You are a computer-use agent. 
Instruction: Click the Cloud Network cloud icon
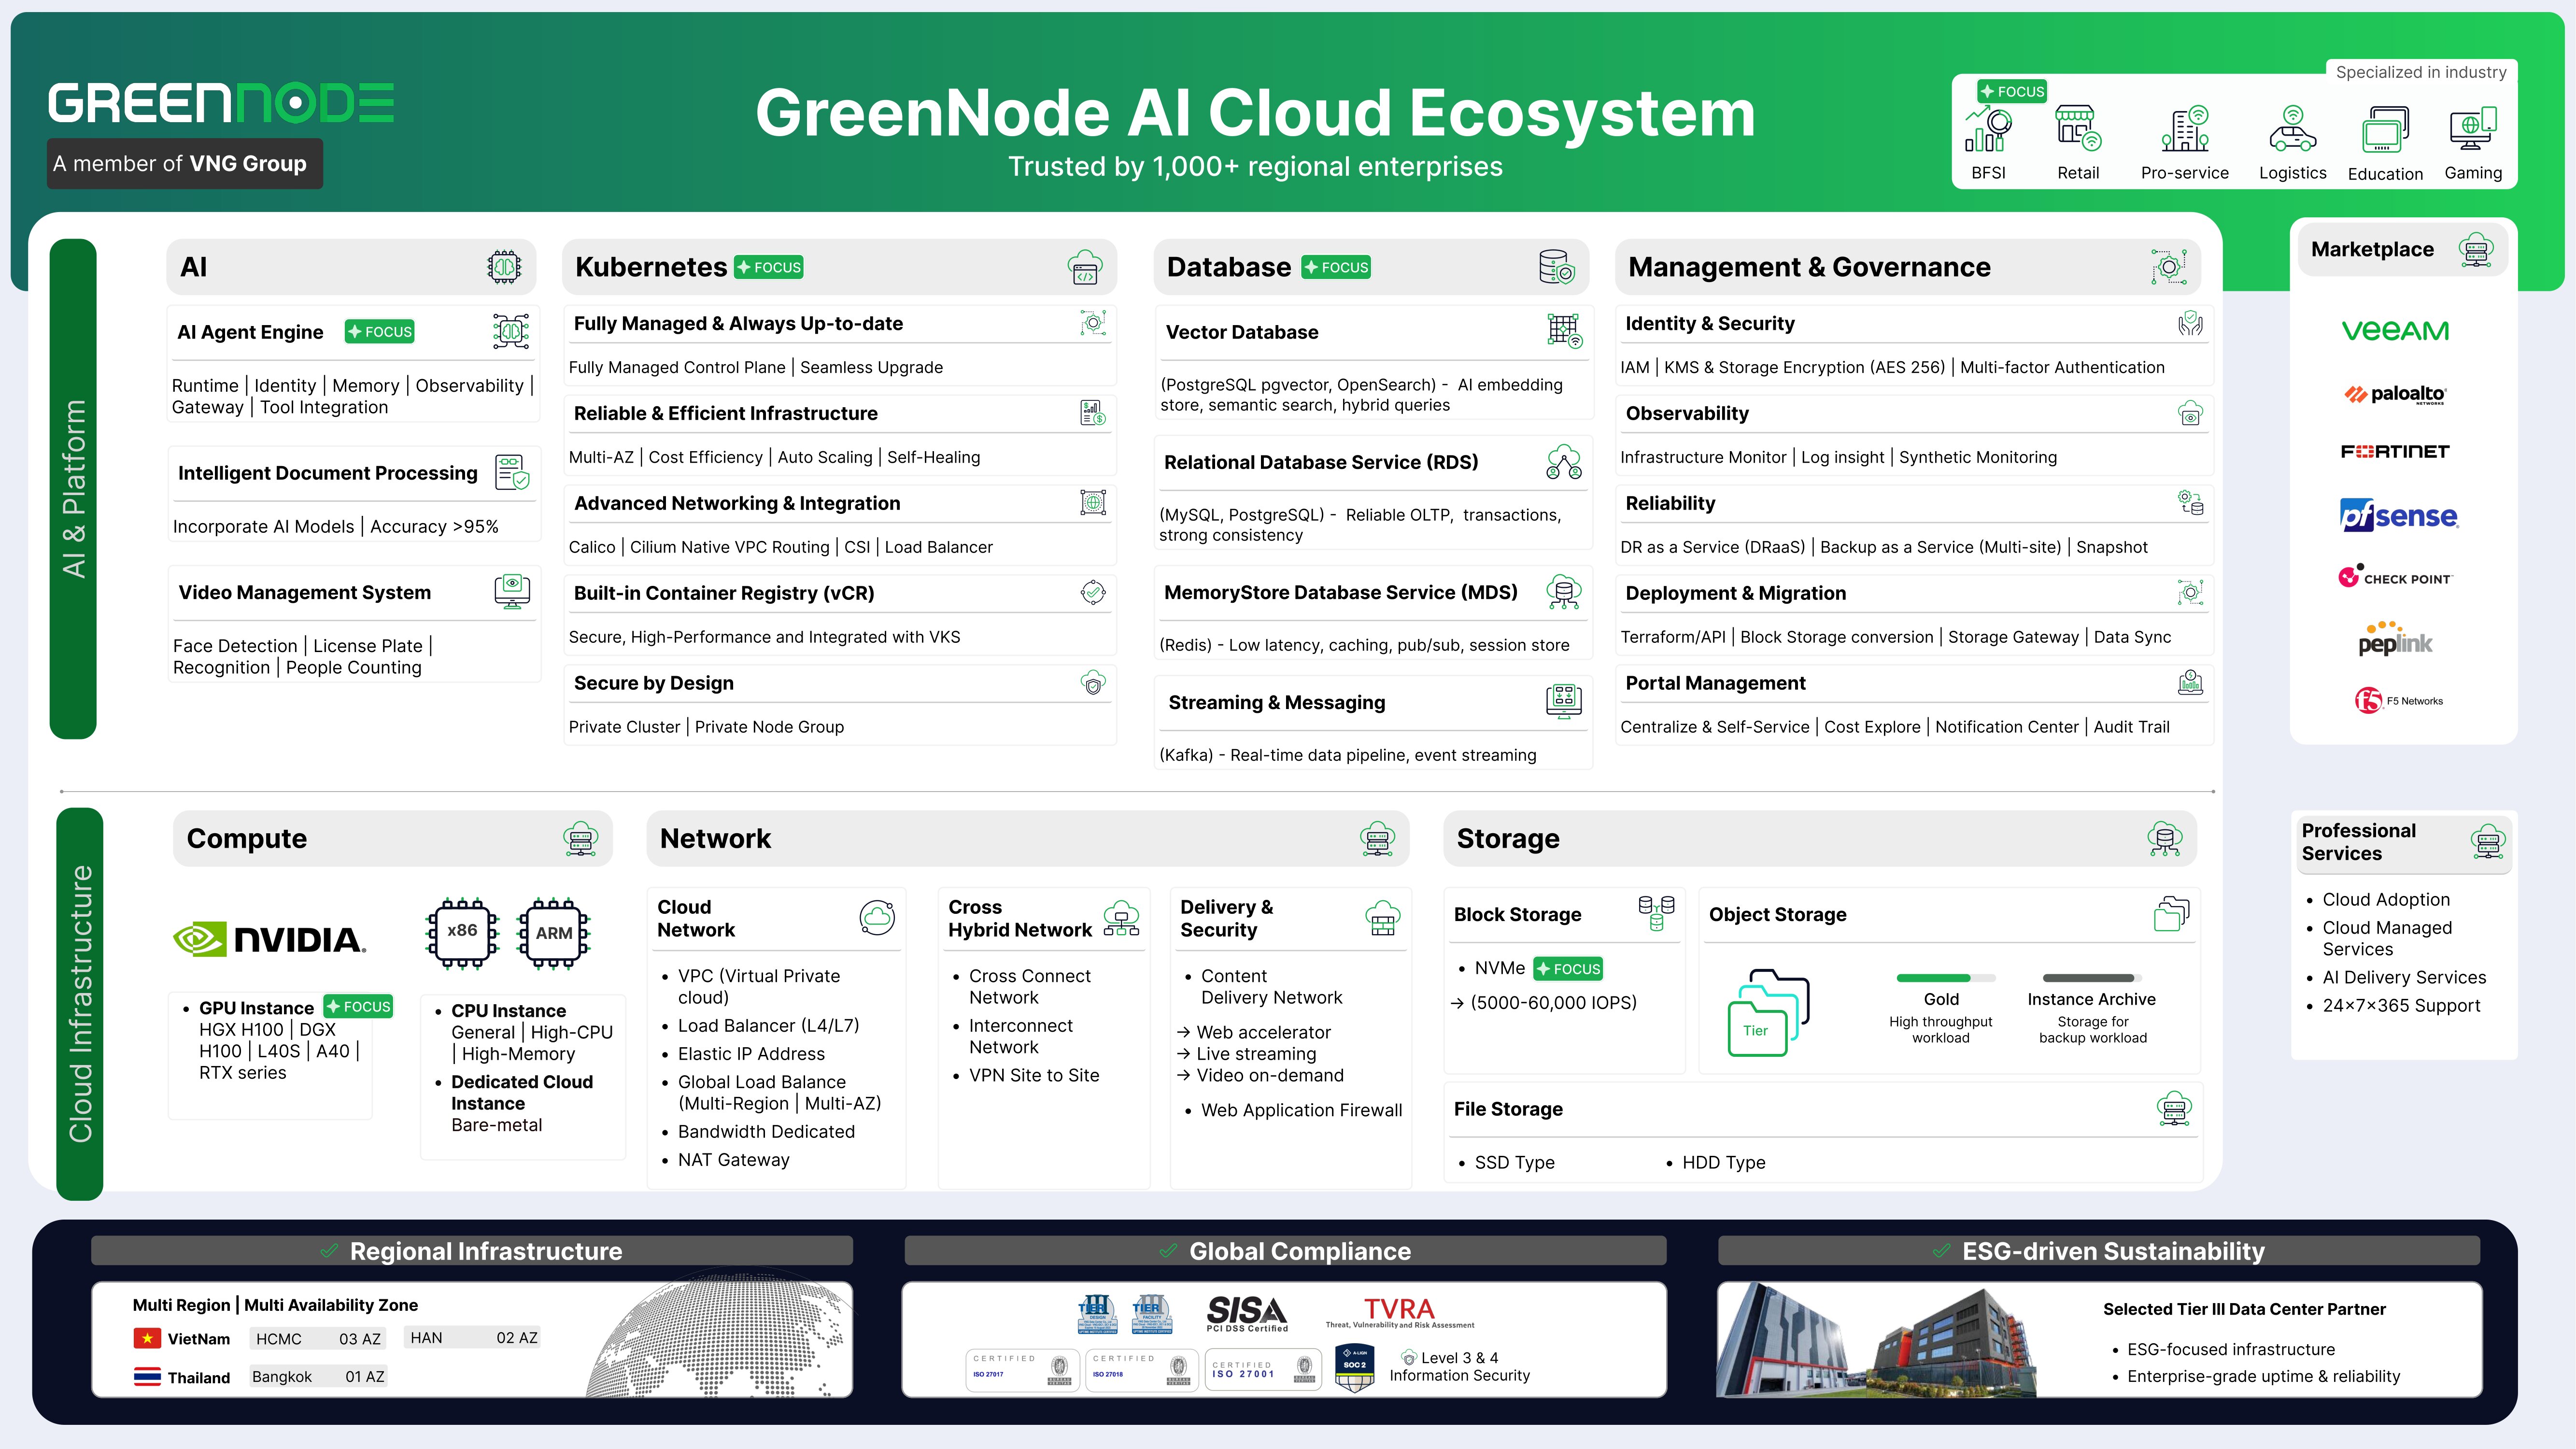point(877,918)
